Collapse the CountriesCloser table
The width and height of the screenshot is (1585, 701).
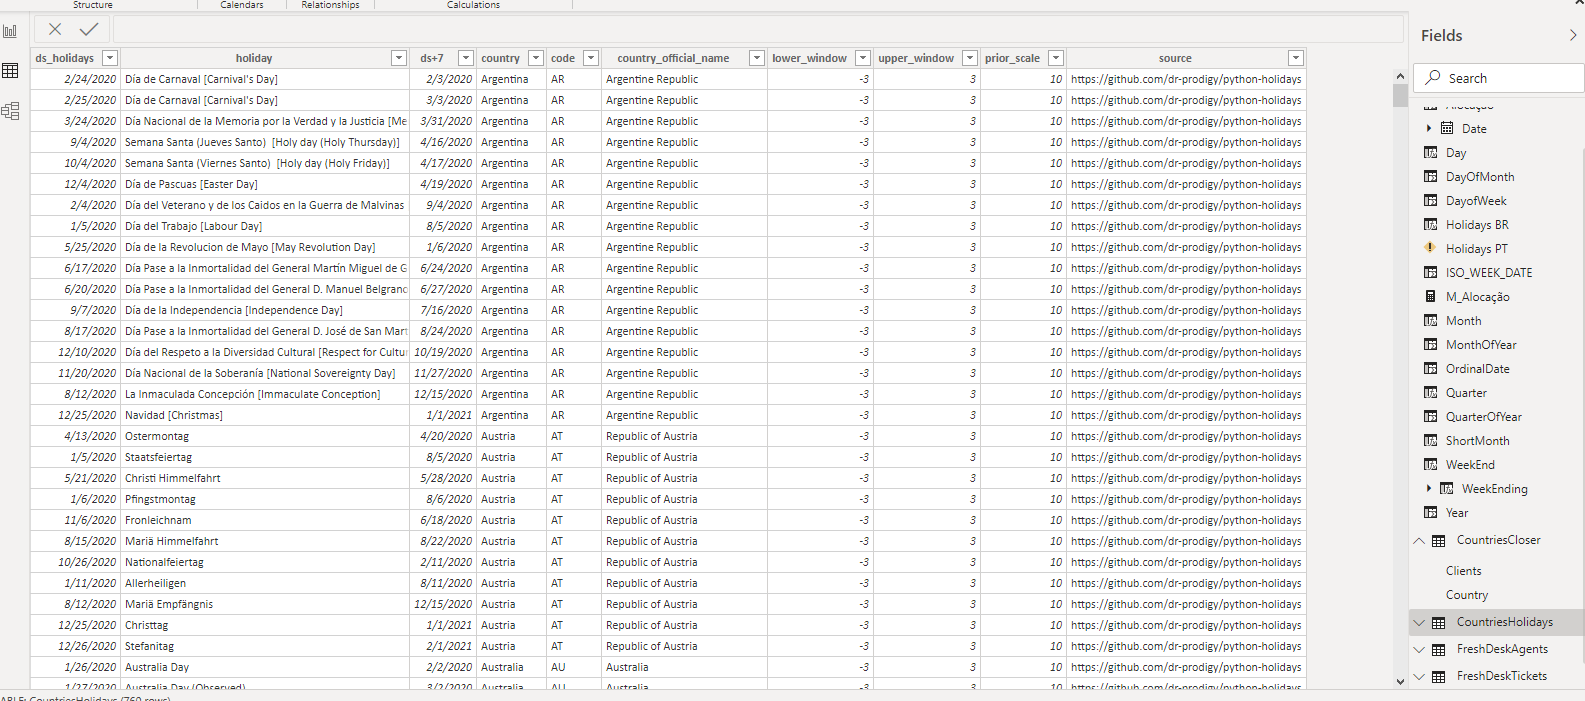(x=1419, y=540)
